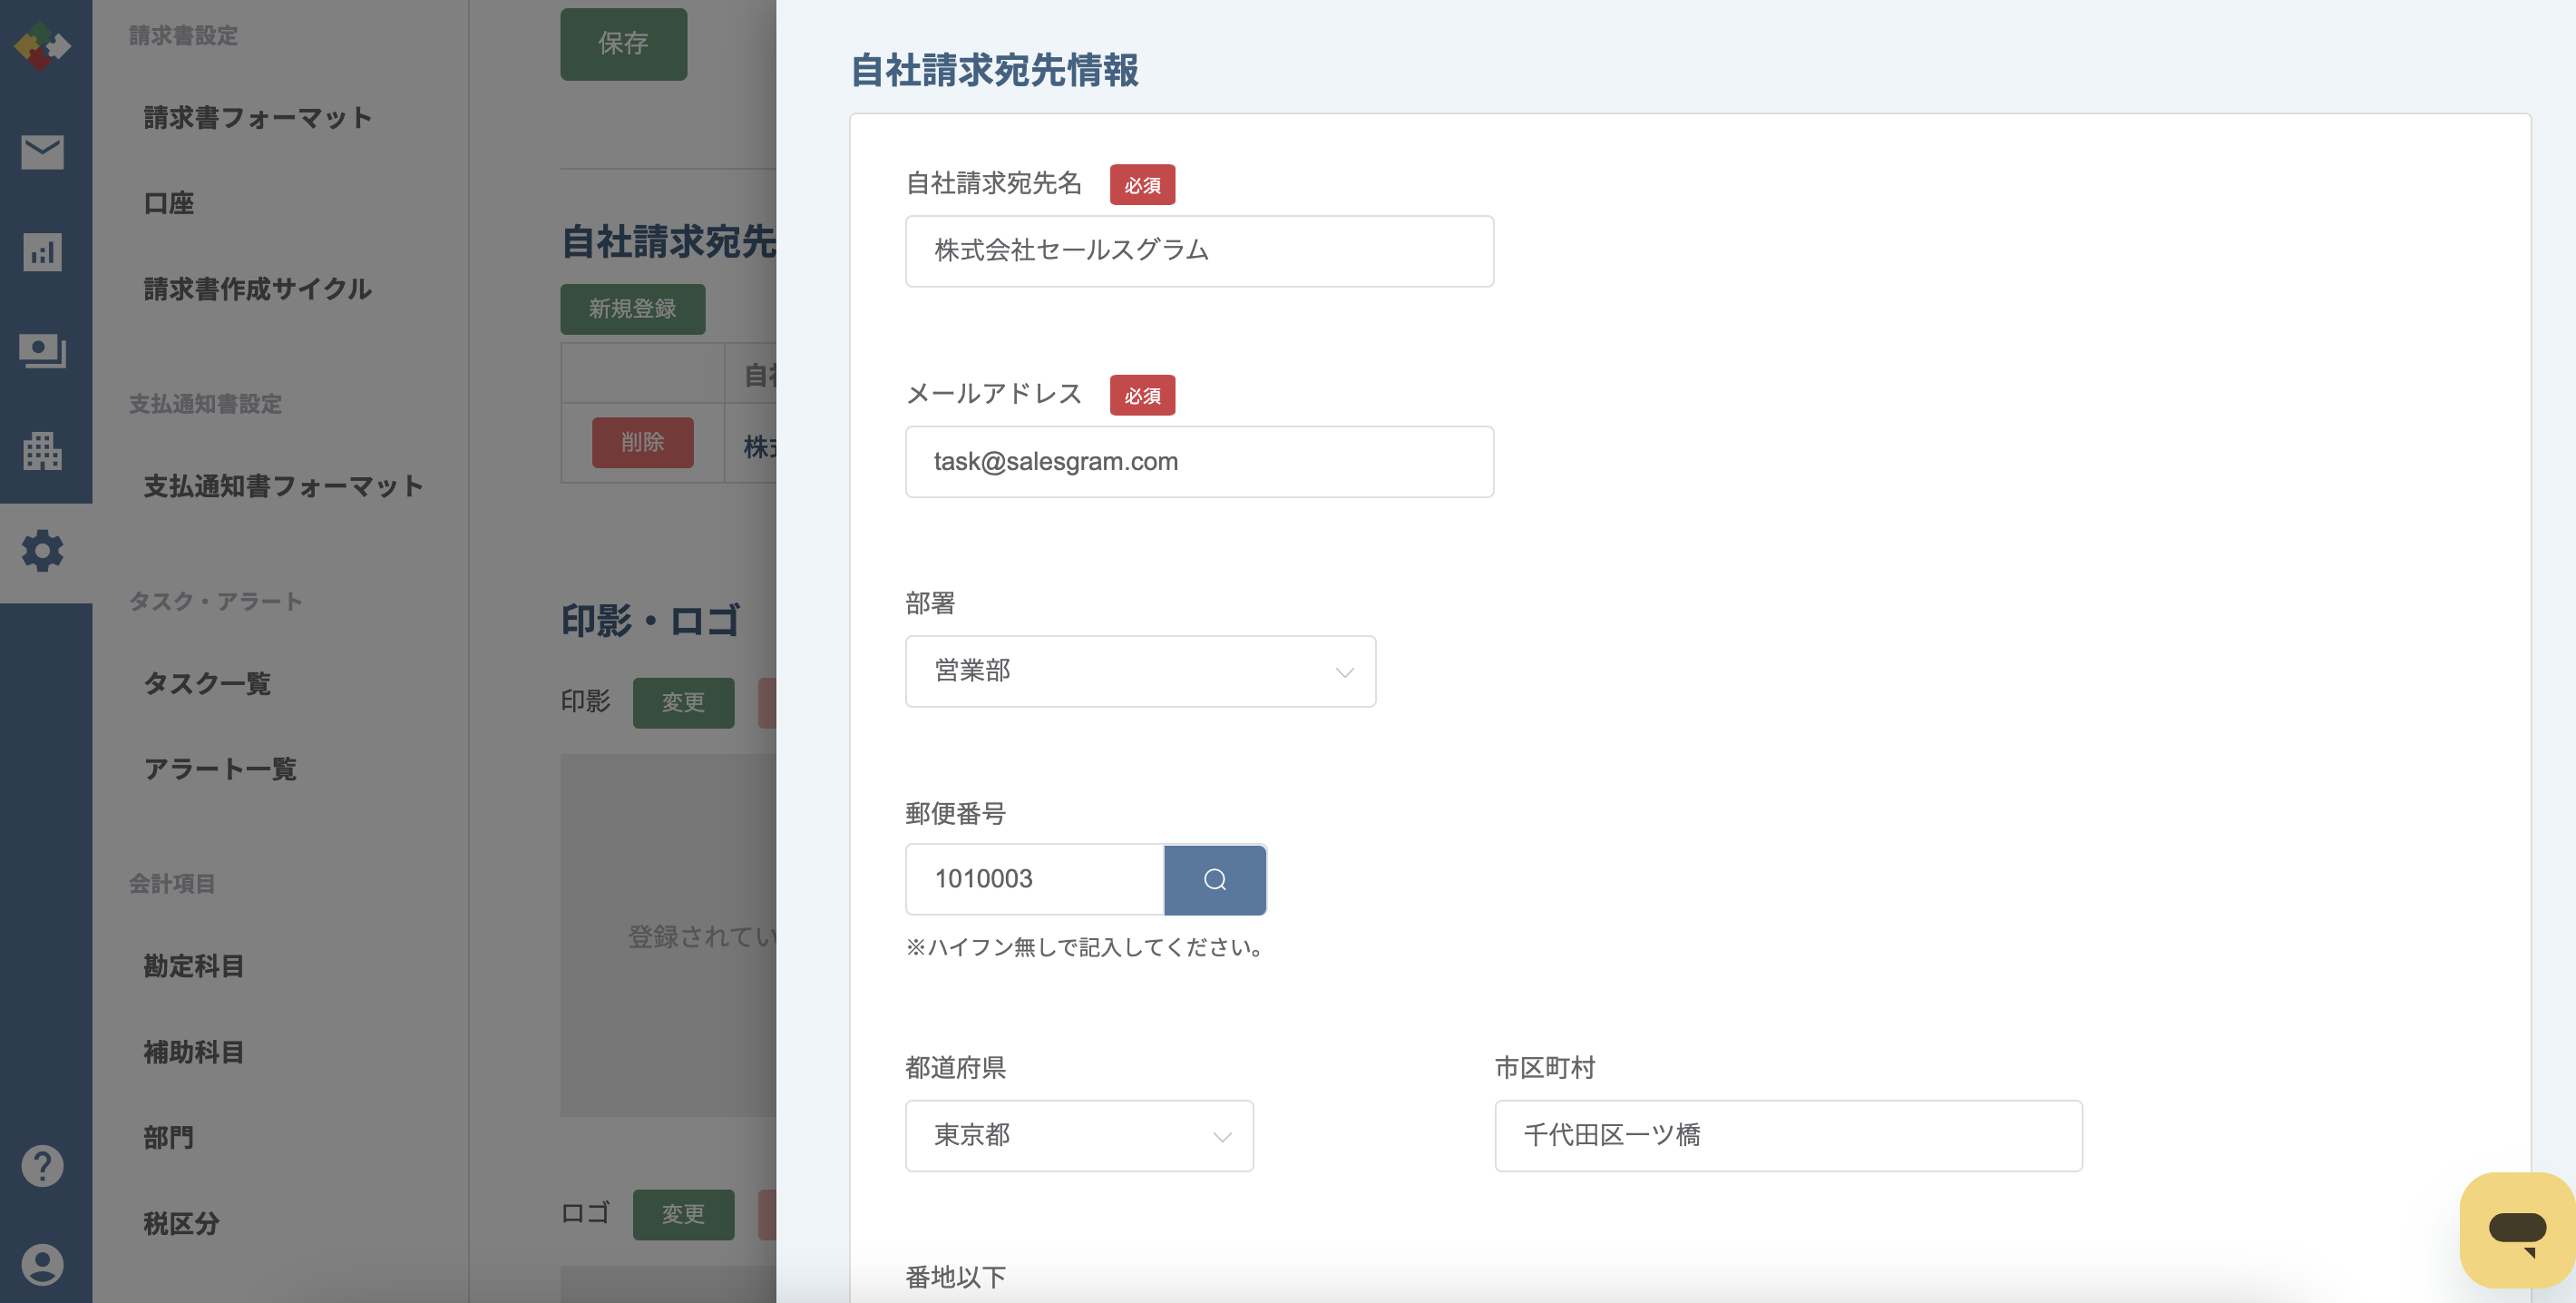Open 勘定科目 menu item

coord(194,966)
